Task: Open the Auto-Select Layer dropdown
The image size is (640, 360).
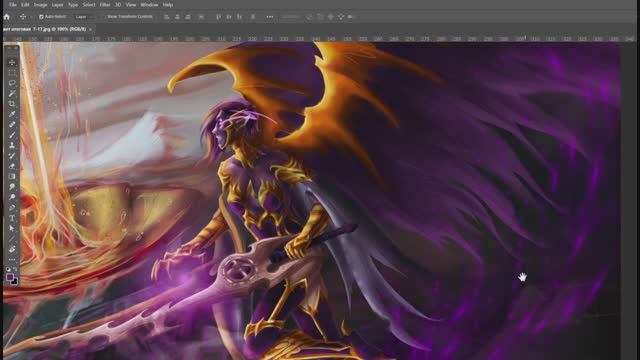Action: pos(84,17)
